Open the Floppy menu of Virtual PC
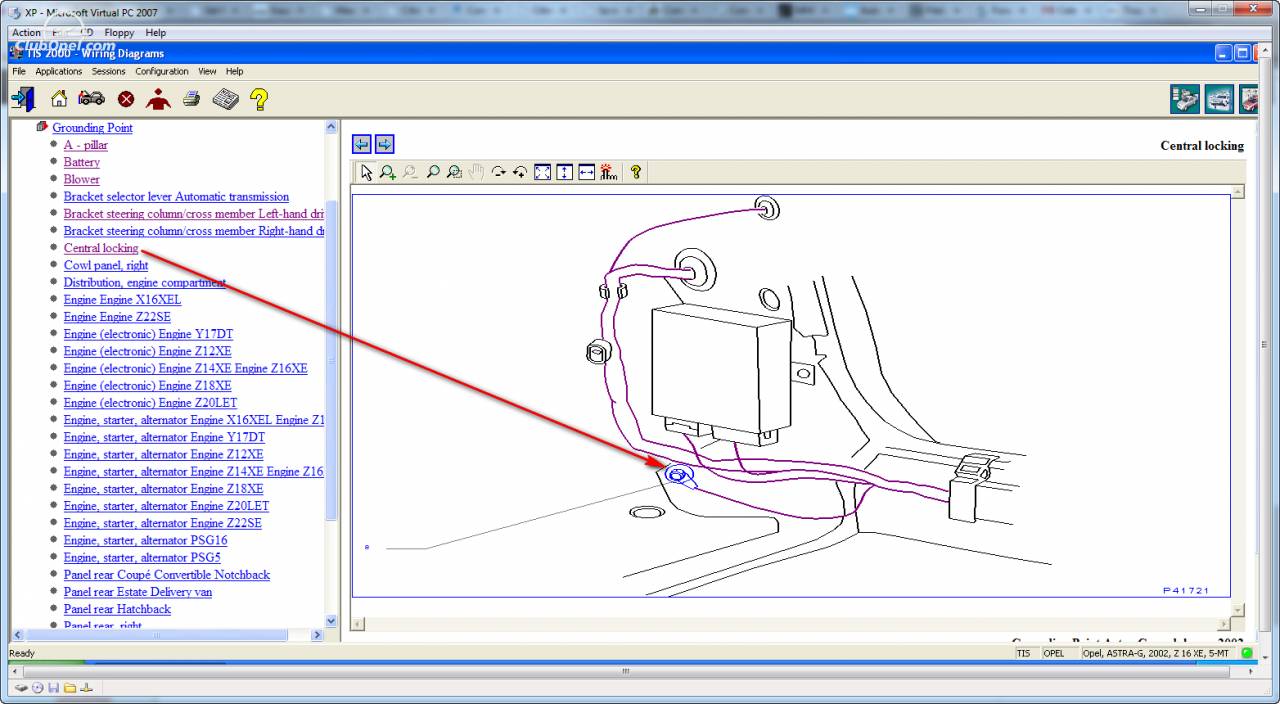This screenshot has width=1280, height=704. tap(119, 33)
